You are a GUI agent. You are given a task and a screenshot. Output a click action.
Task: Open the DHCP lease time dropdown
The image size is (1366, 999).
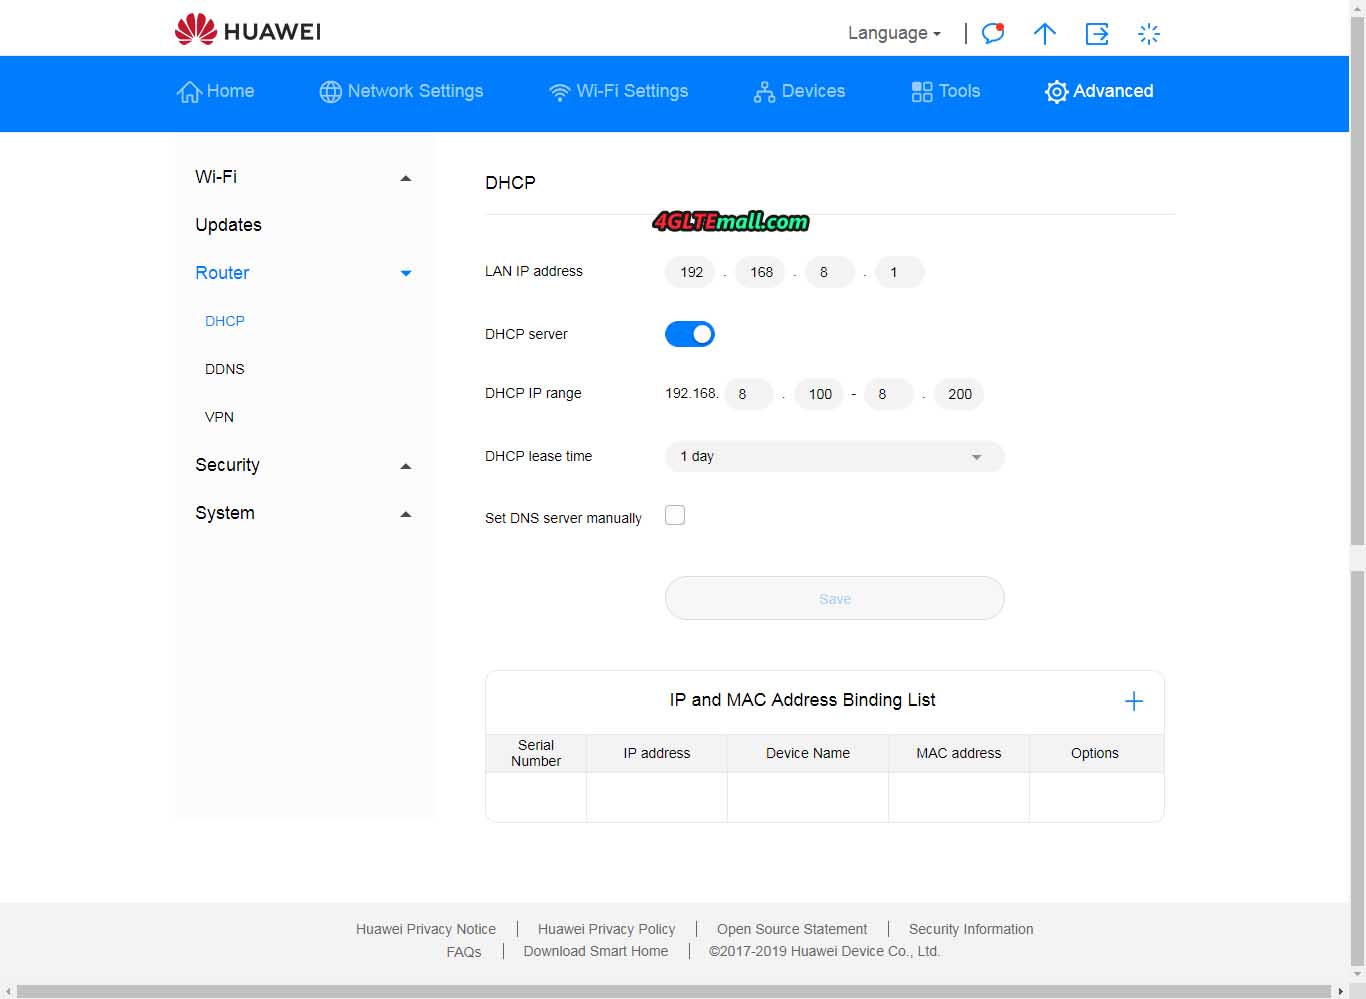(x=834, y=457)
